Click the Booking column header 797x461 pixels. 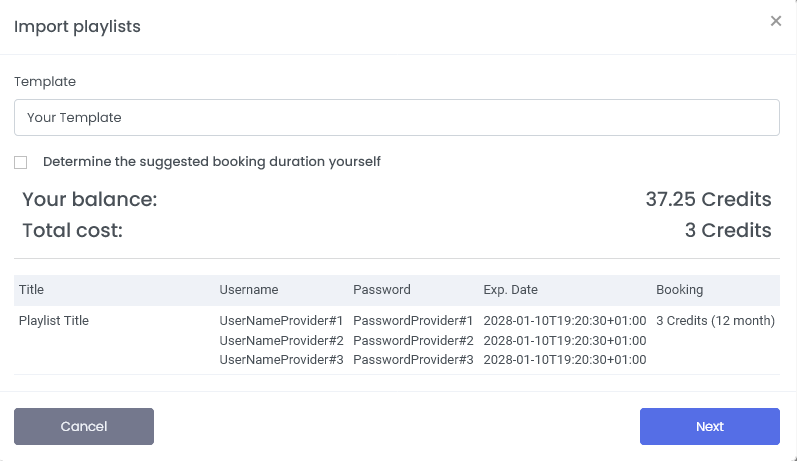(x=679, y=290)
